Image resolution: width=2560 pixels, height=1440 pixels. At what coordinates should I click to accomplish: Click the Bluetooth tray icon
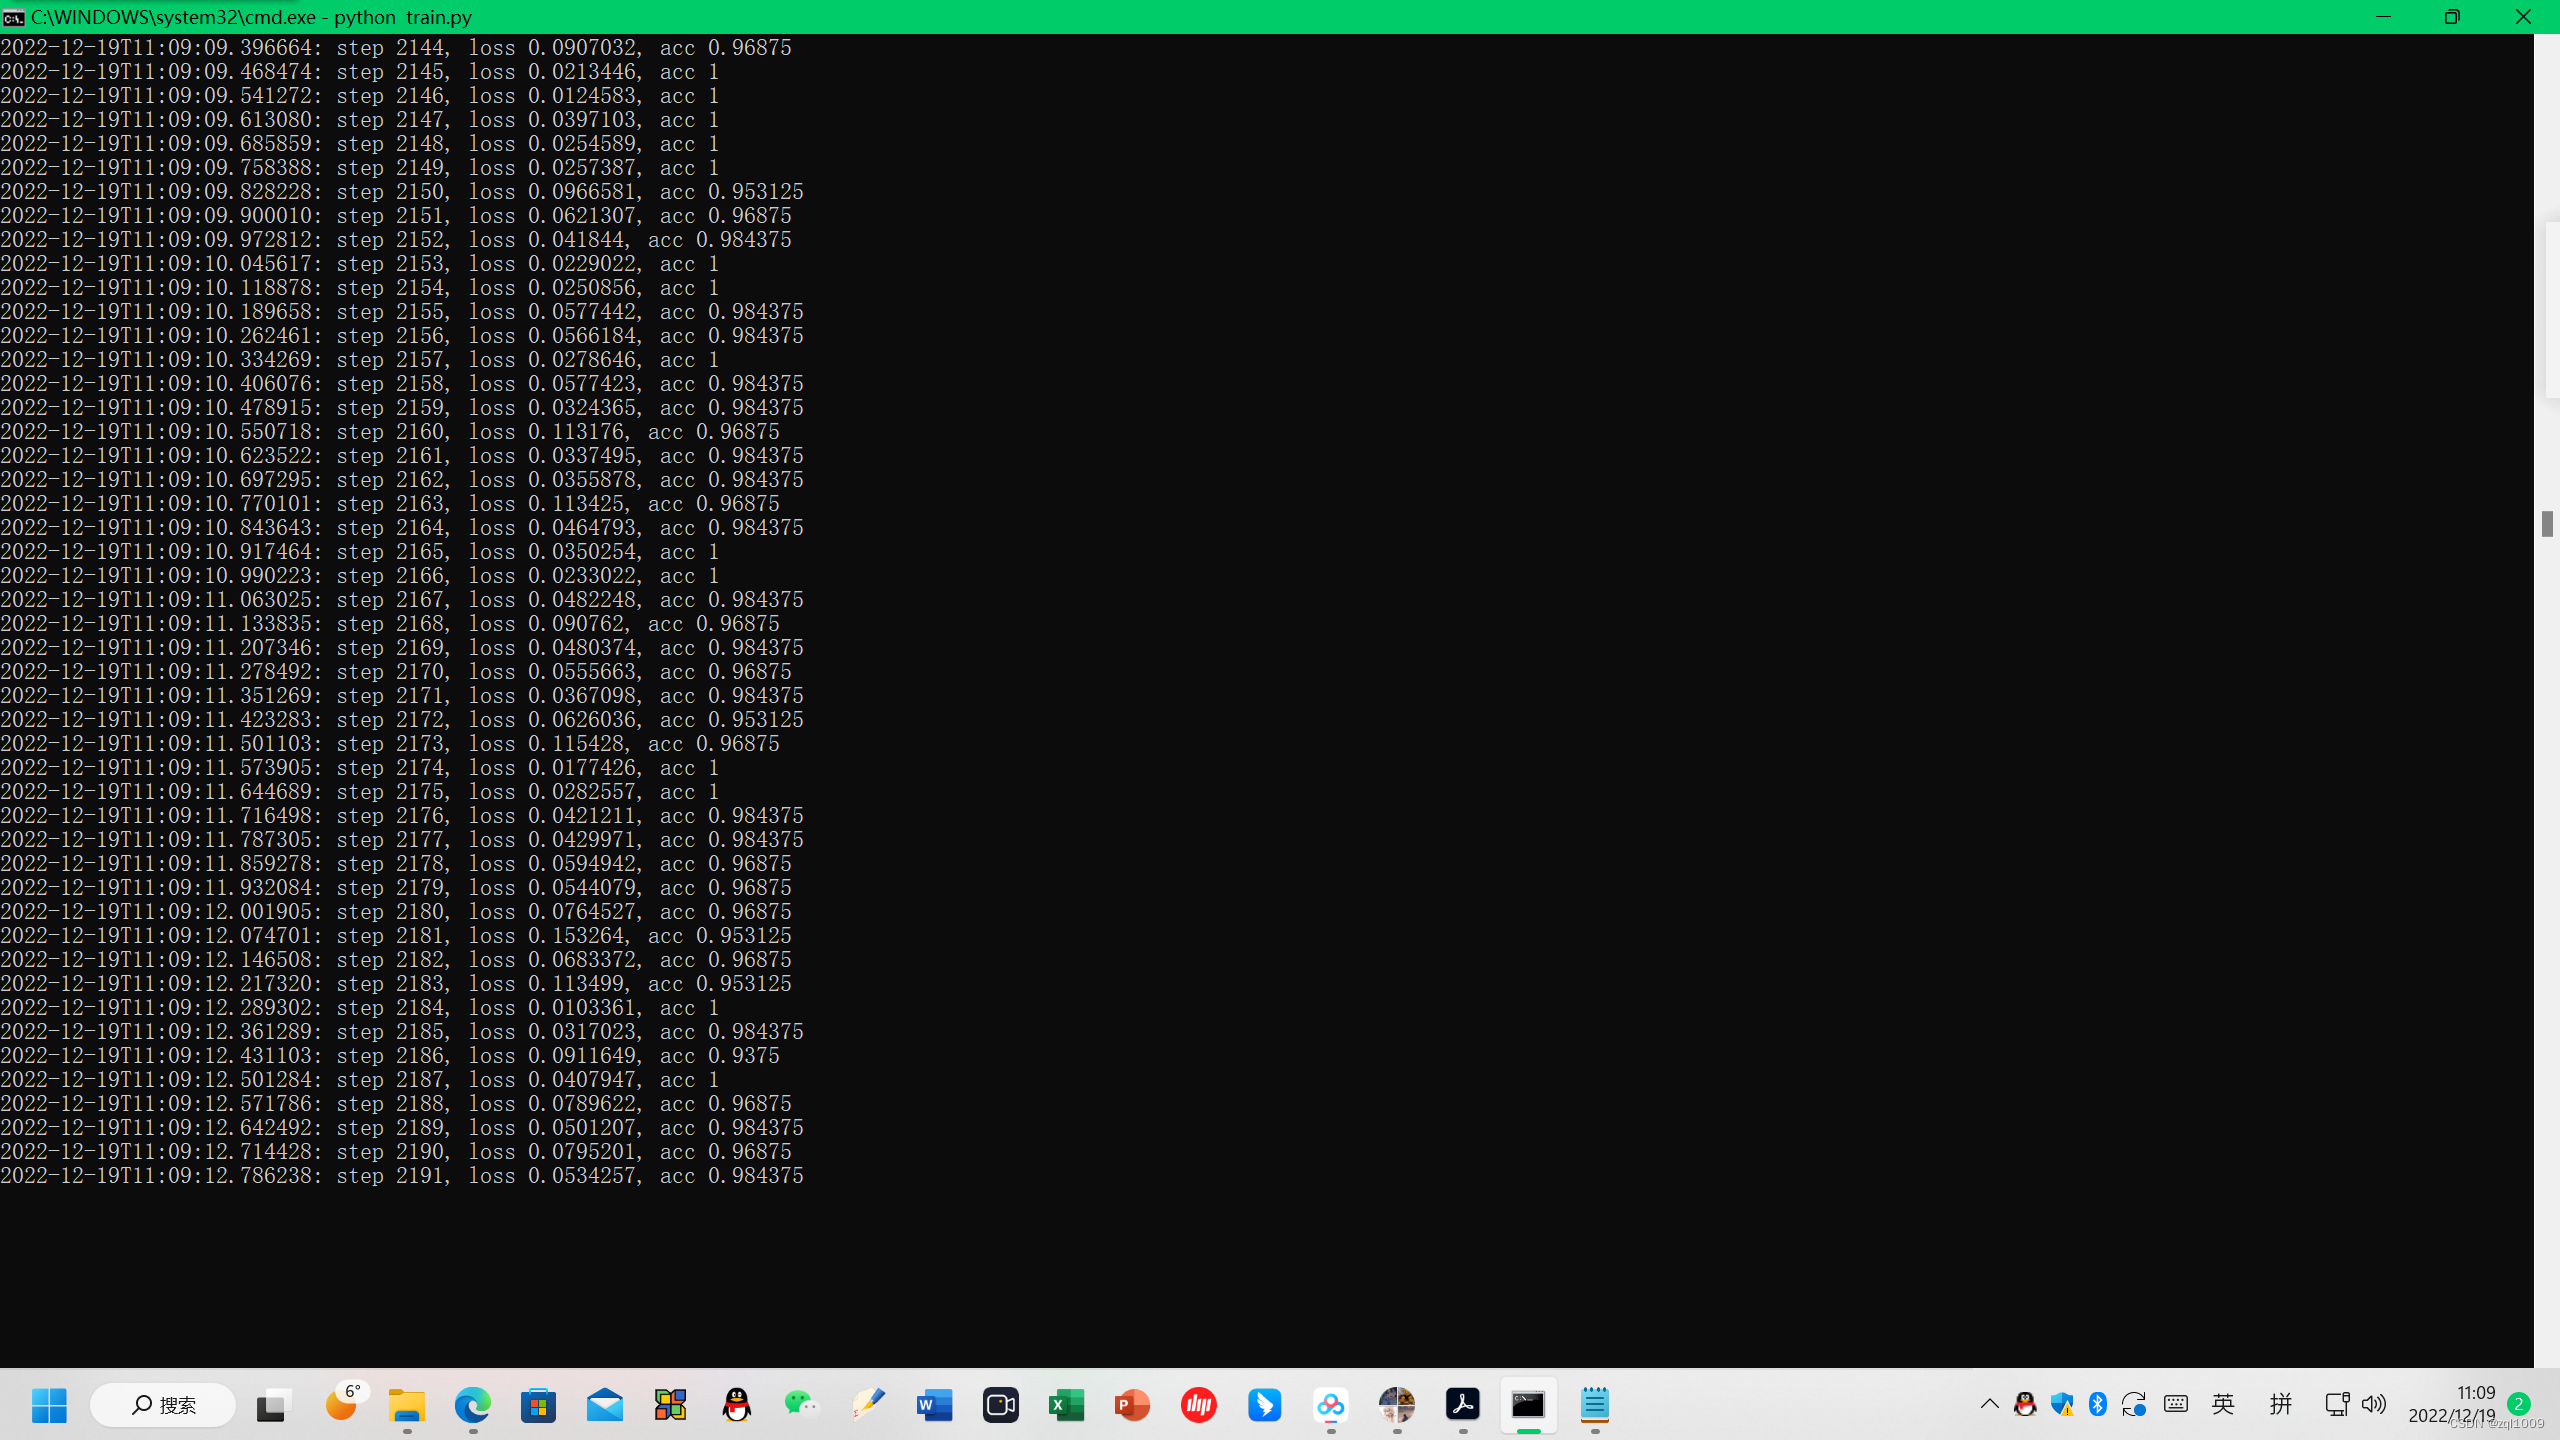[2098, 1404]
